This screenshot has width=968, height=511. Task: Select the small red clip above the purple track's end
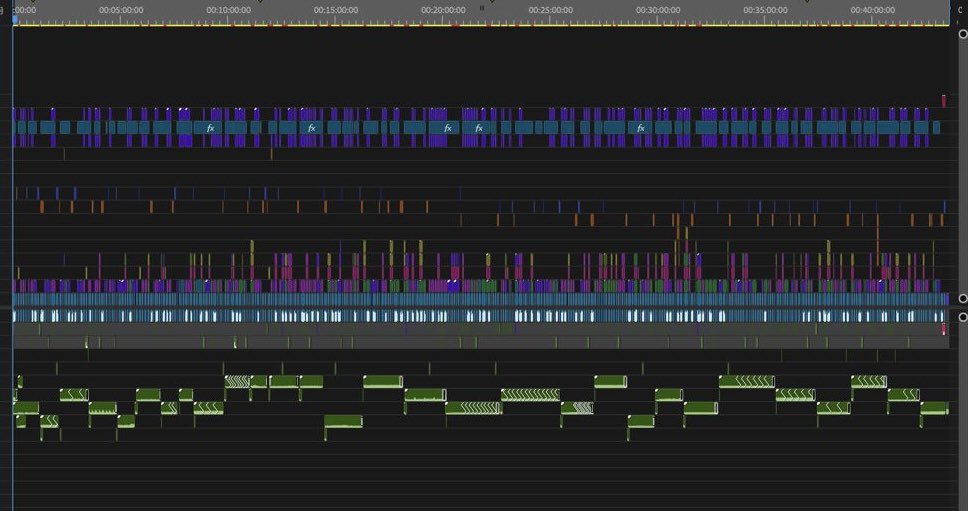click(x=943, y=101)
